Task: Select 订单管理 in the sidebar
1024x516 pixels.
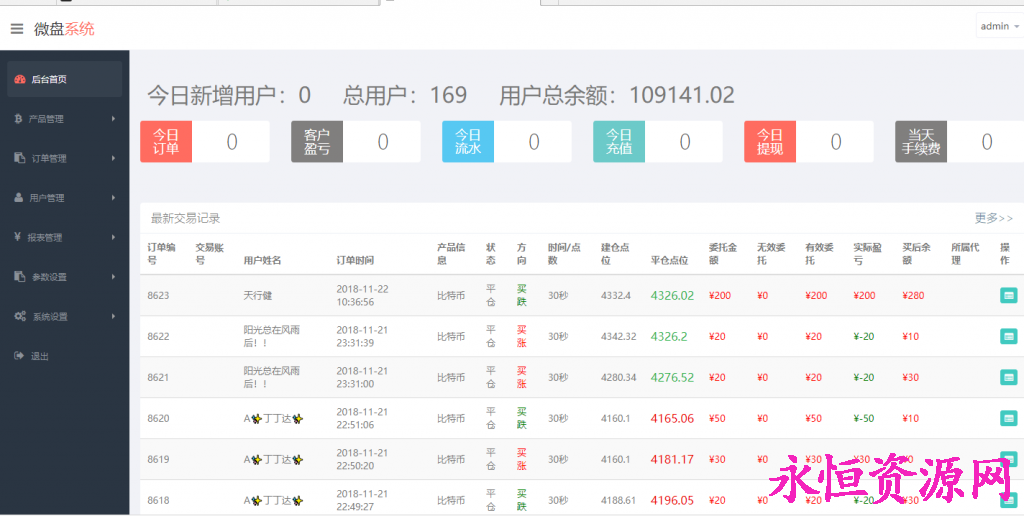Action: 48,158
